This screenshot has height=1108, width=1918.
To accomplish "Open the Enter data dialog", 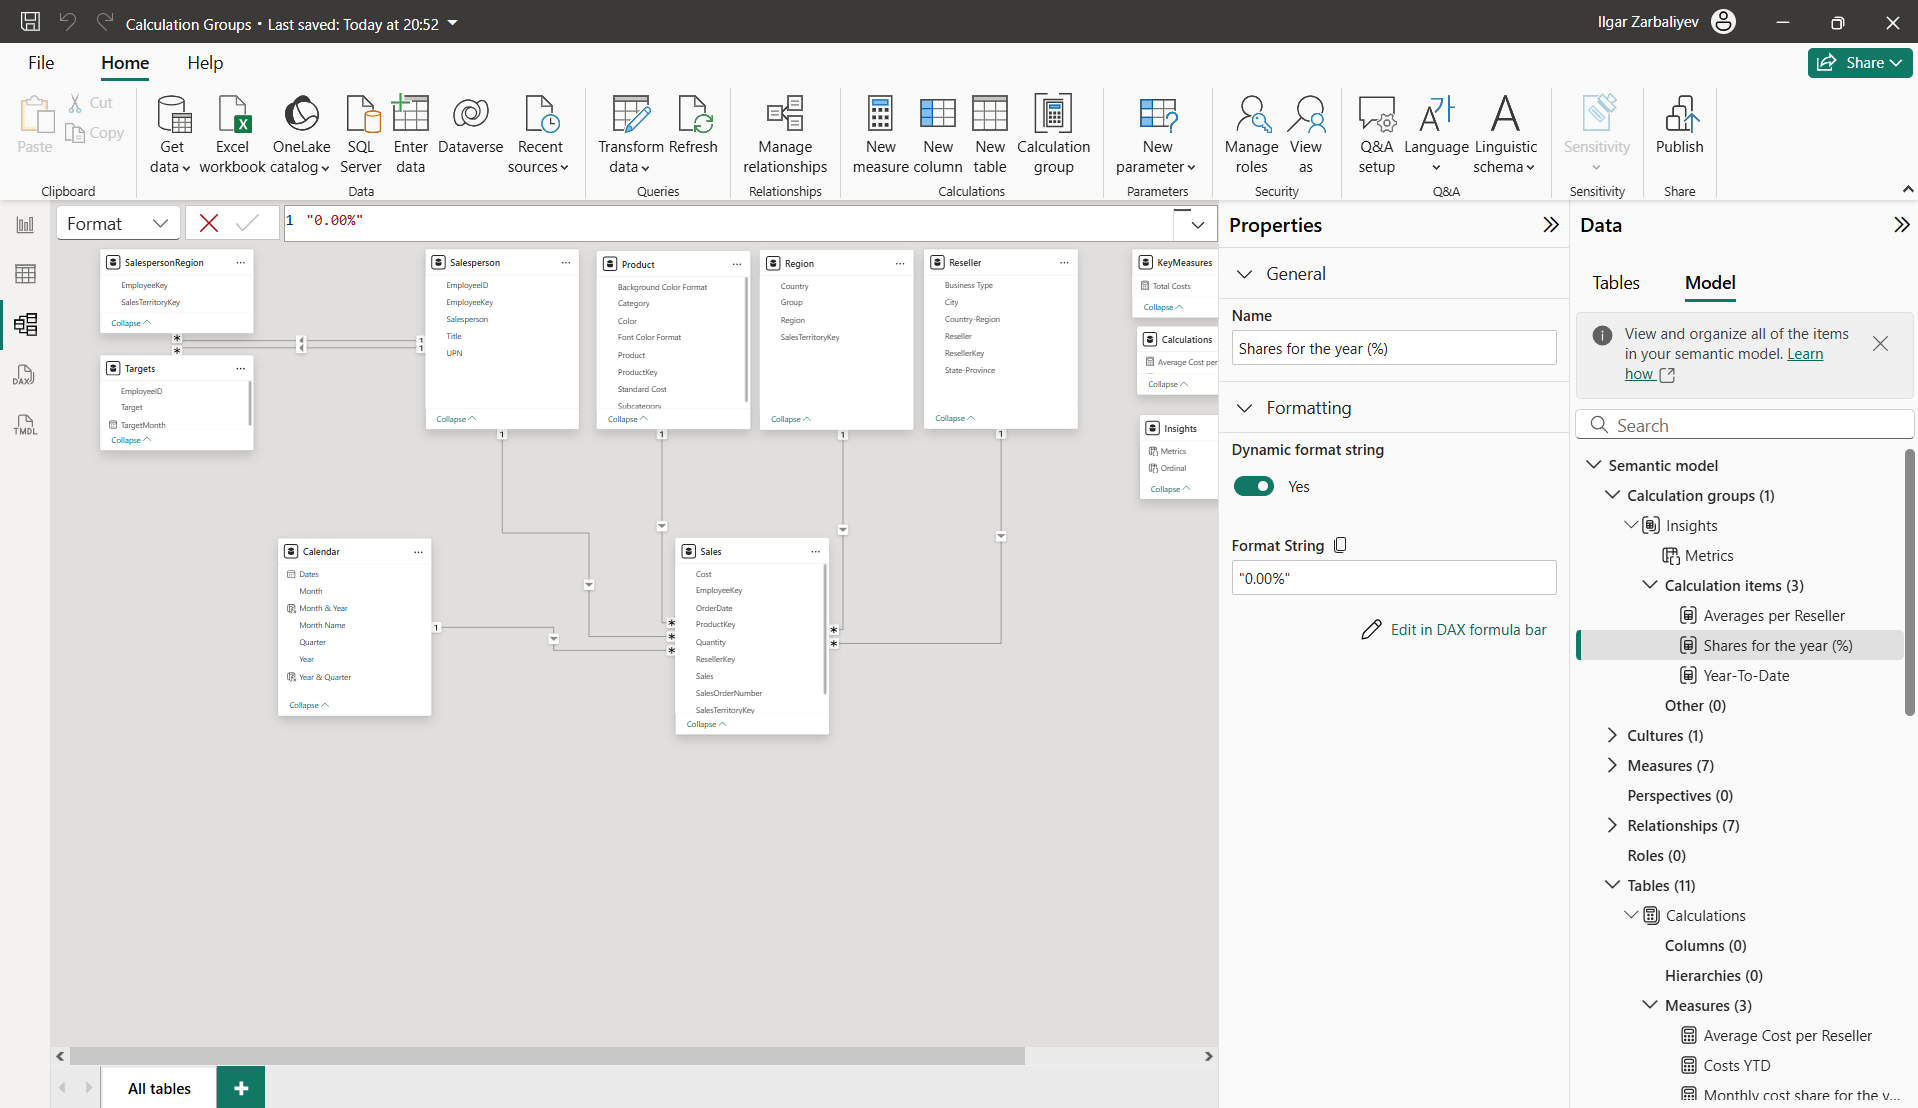I will [410, 135].
